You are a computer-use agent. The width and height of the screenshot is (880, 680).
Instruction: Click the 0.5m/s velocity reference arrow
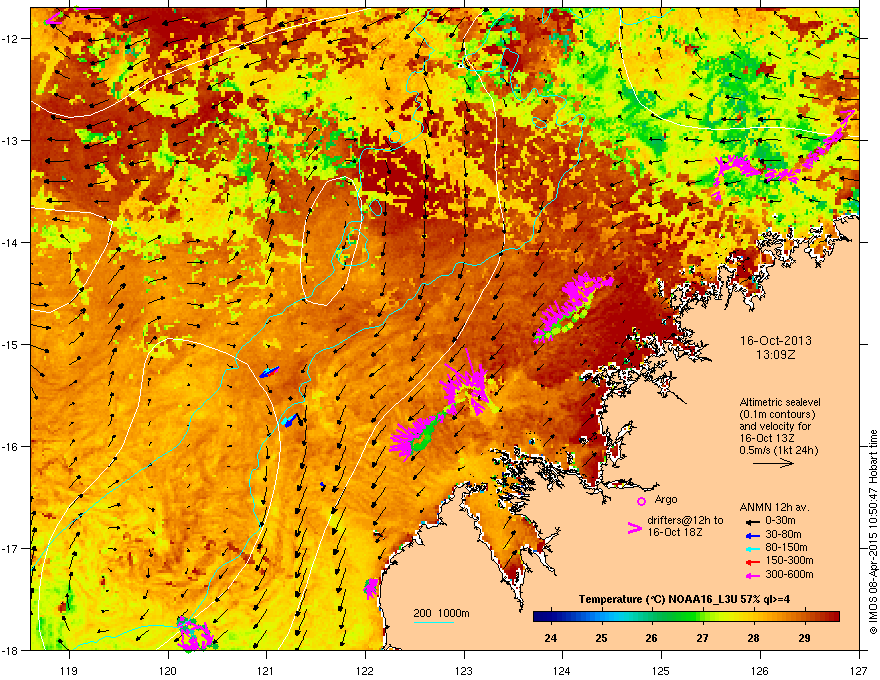click(x=773, y=463)
